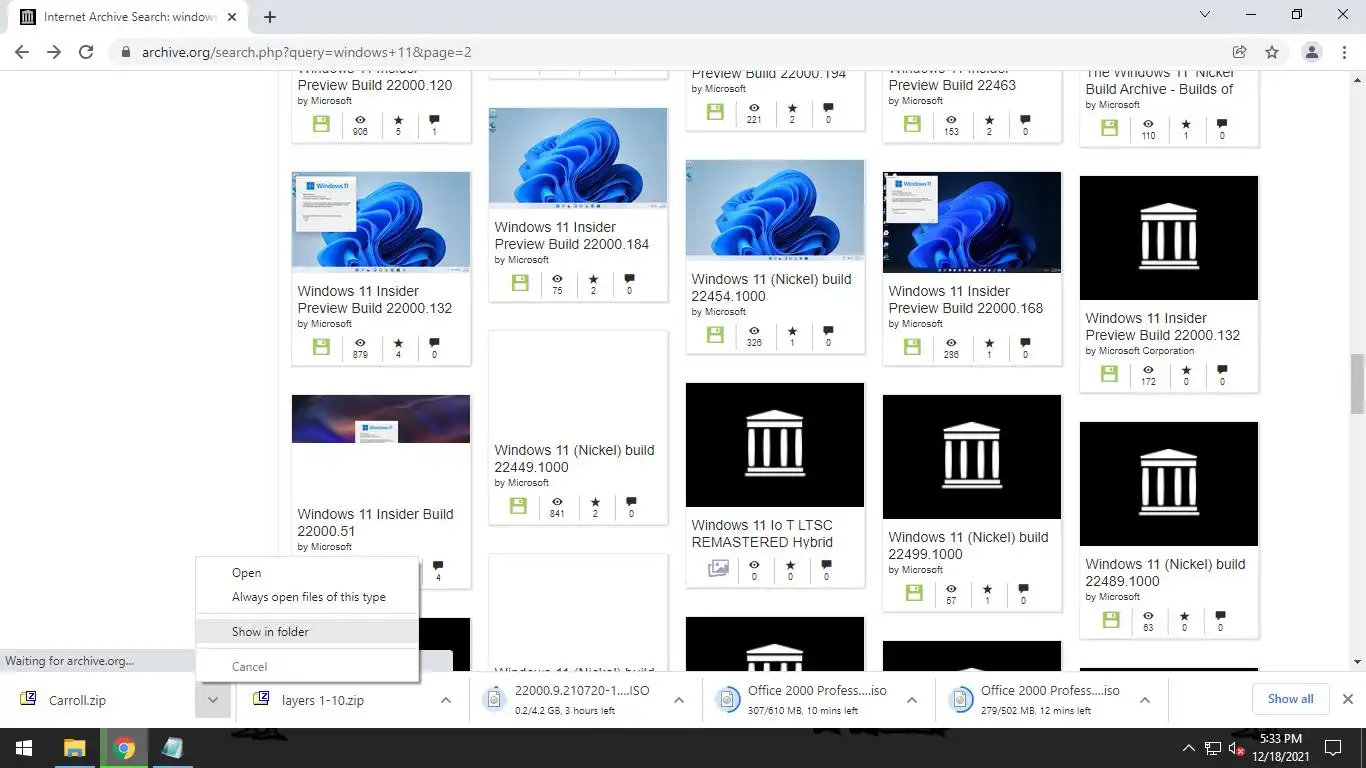Open the Windows Start menu

23,748
